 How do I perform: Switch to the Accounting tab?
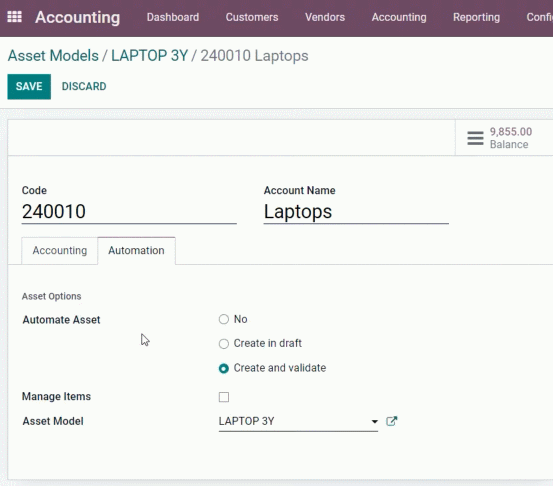[x=60, y=250]
